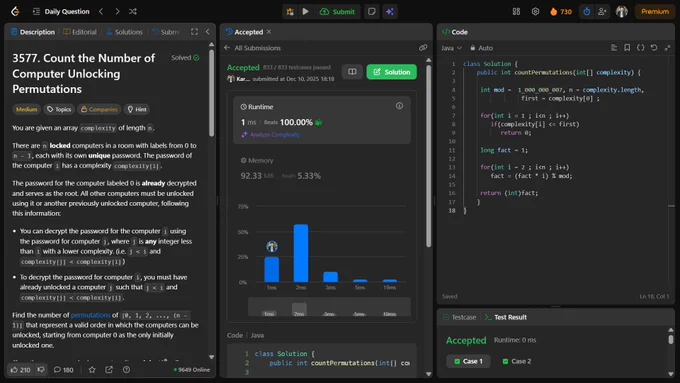This screenshot has height=383, width=680.
Task: Select the Case 1 result
Action: pyautogui.click(x=468, y=361)
